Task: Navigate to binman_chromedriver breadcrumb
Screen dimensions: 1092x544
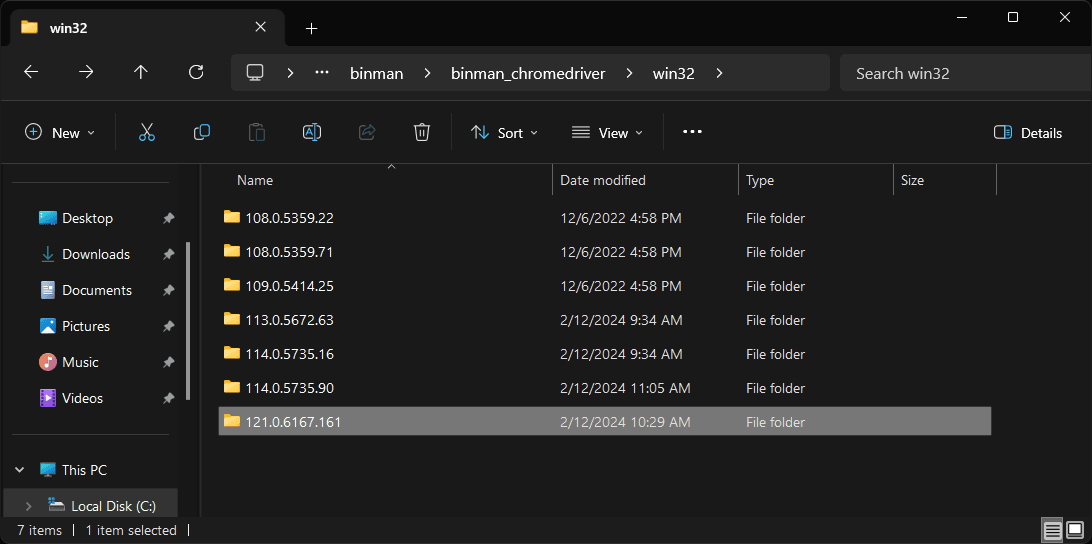Action: point(528,73)
